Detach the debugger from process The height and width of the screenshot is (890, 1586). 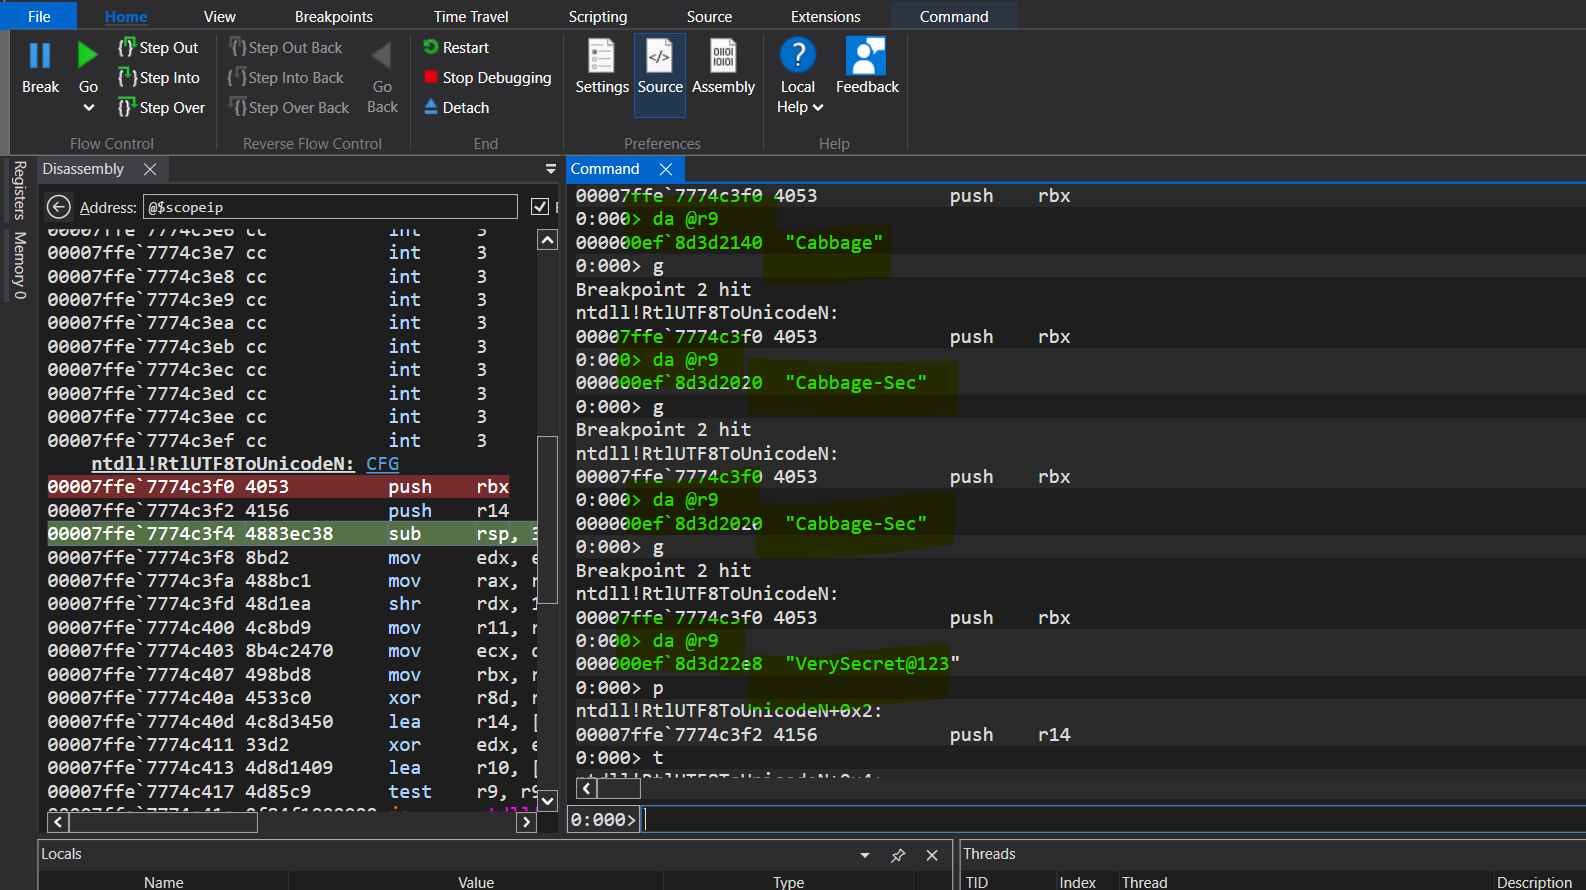[x=456, y=108]
